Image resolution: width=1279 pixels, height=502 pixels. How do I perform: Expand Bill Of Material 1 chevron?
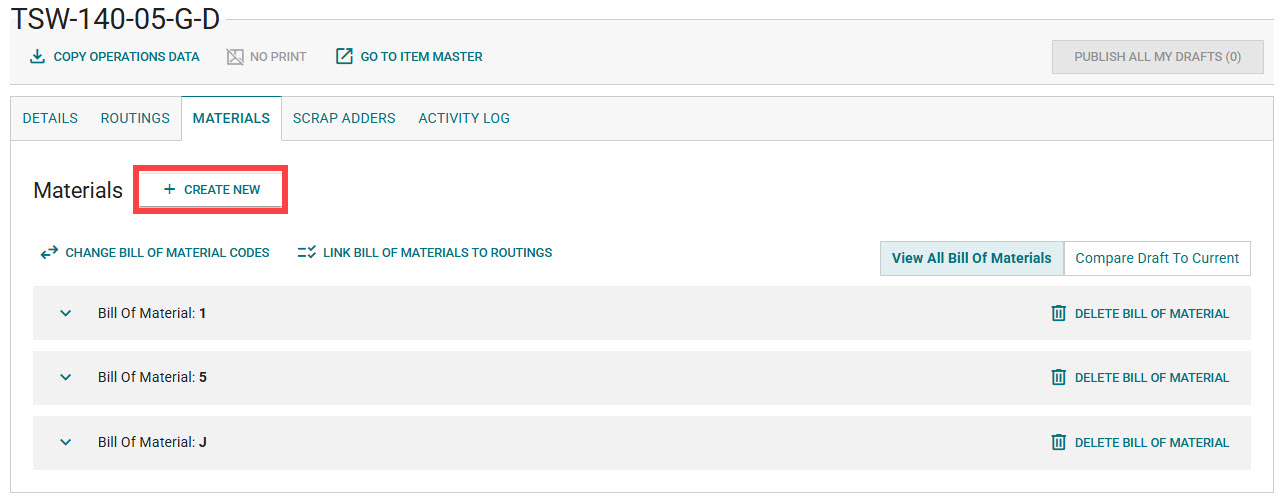point(66,313)
